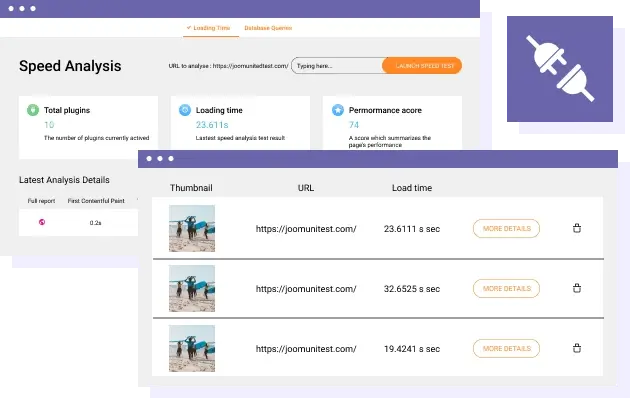The height and width of the screenshot is (398, 630).
Task: Delete the 19.4241 s test entry
Action: (x=577, y=348)
